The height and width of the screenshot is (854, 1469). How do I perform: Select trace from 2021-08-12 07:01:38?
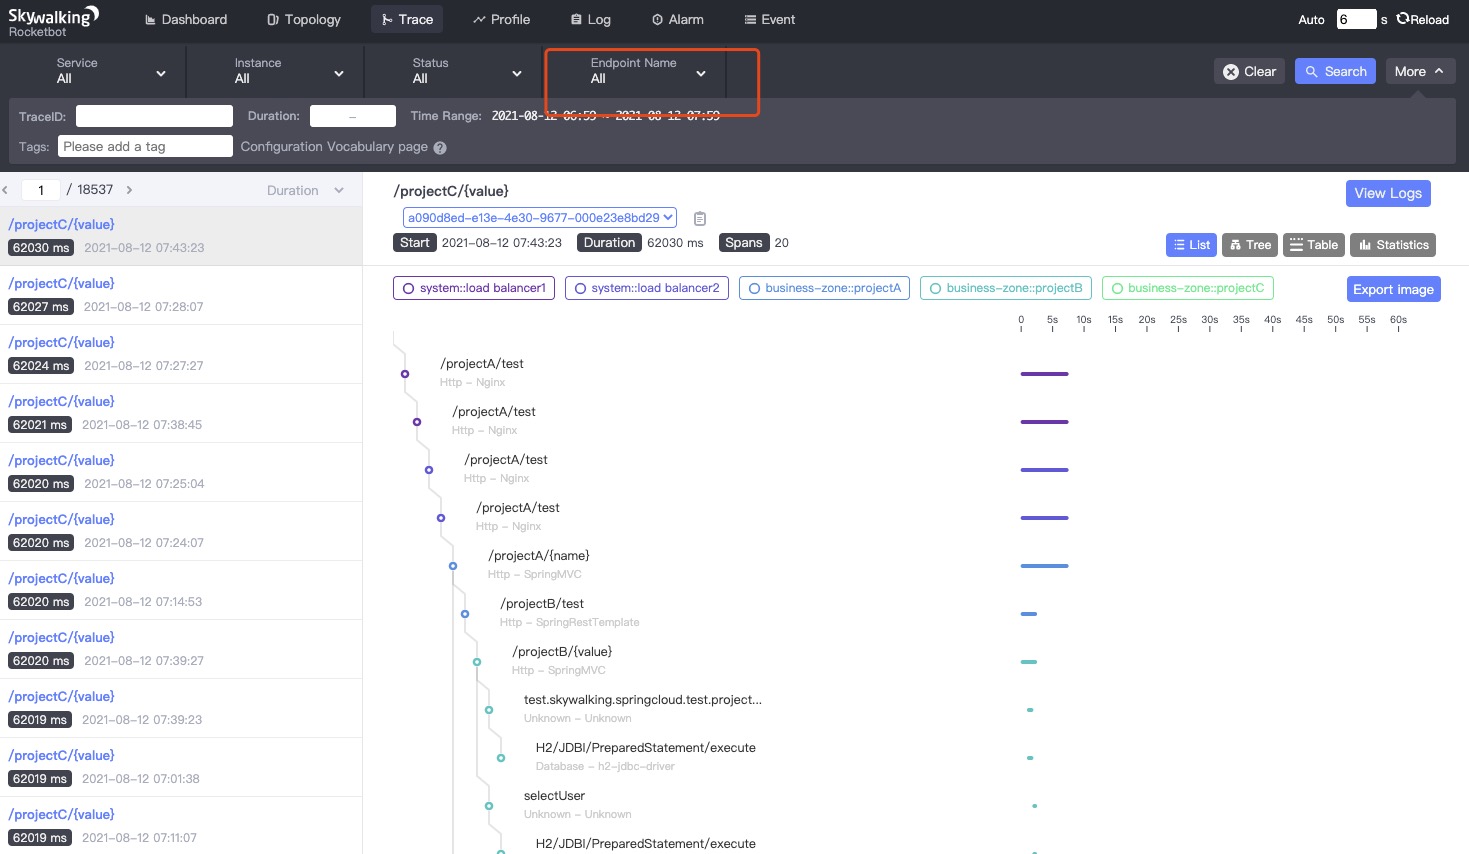[x=181, y=767]
